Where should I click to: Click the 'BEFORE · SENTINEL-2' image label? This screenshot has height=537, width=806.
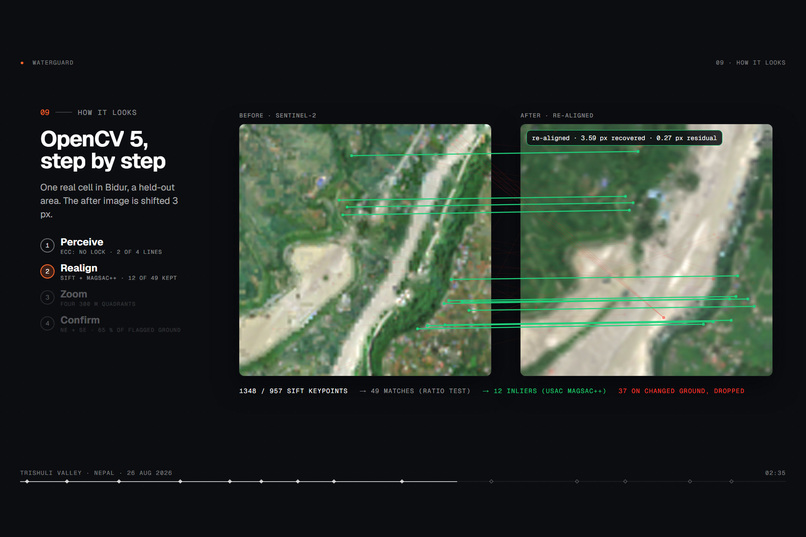[278, 116]
